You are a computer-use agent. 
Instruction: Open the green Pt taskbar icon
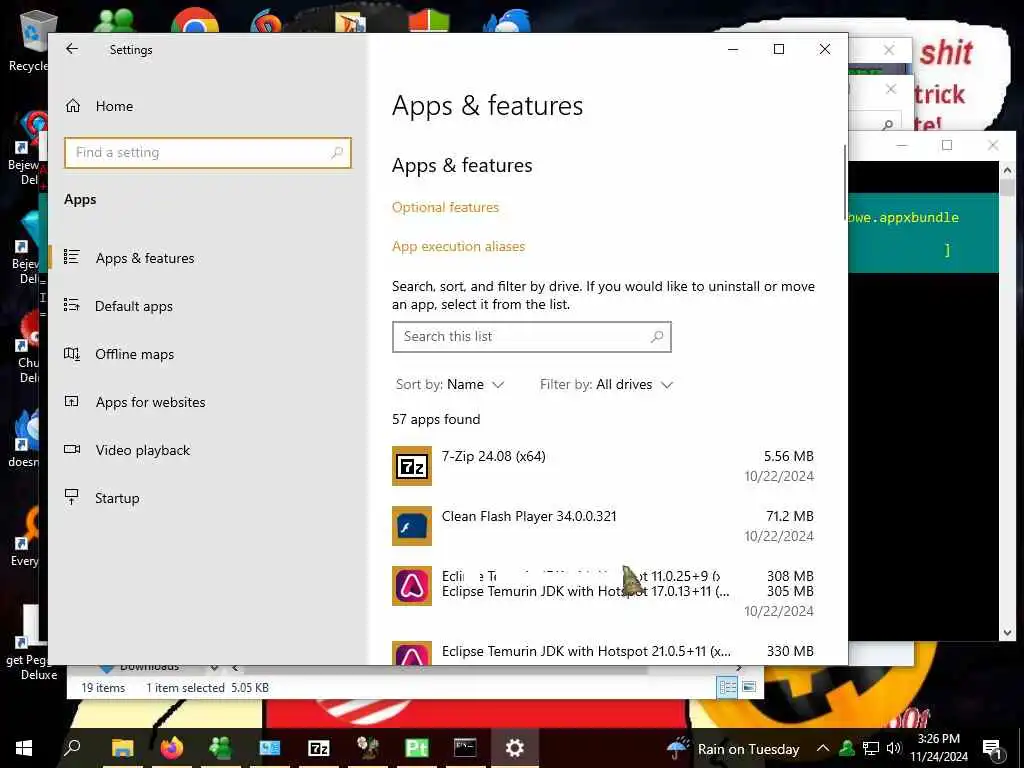tap(417, 748)
